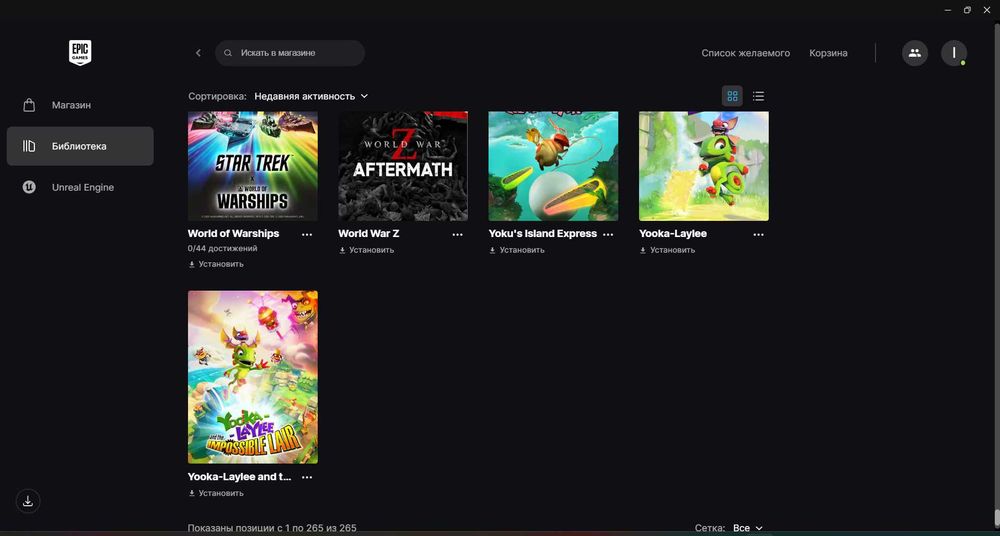Click the install icon under Yoku's Island Express

coord(492,250)
